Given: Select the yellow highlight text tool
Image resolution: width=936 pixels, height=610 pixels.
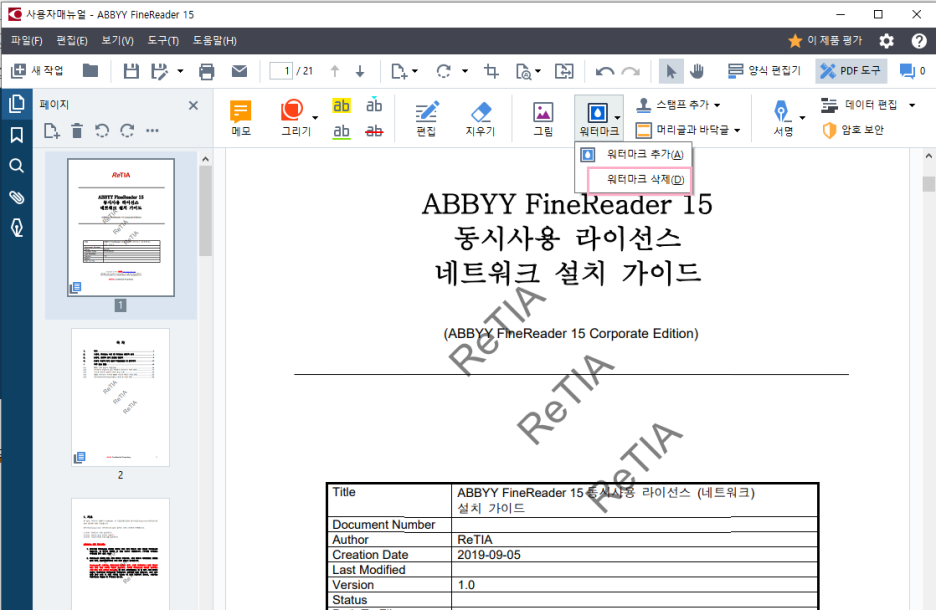Looking at the screenshot, I should click(x=341, y=105).
